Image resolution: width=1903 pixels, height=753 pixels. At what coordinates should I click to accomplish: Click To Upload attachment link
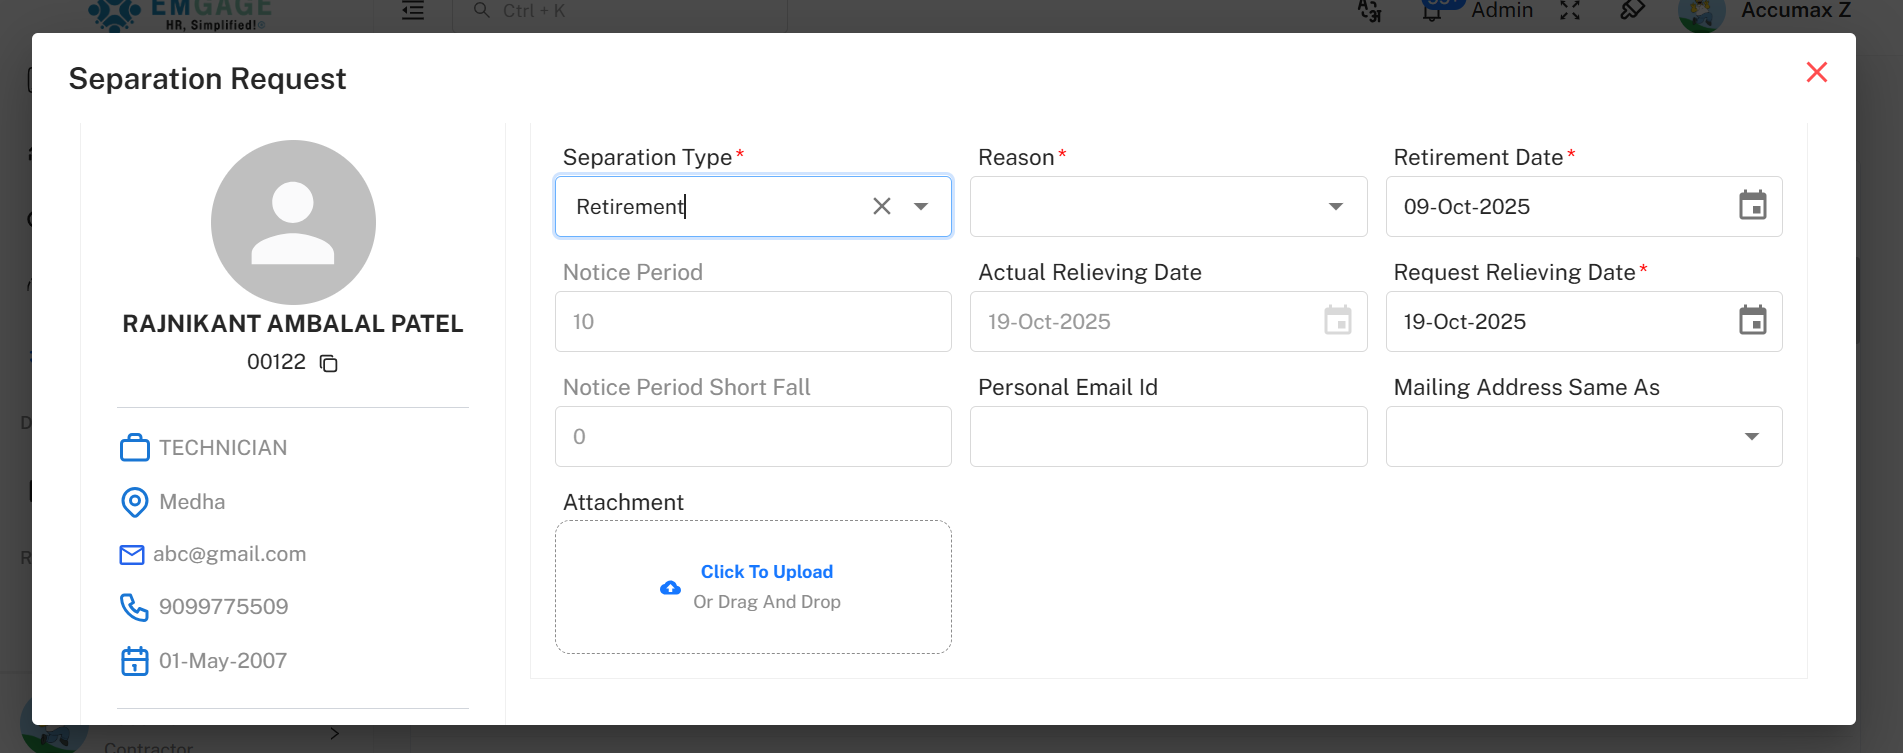click(766, 571)
